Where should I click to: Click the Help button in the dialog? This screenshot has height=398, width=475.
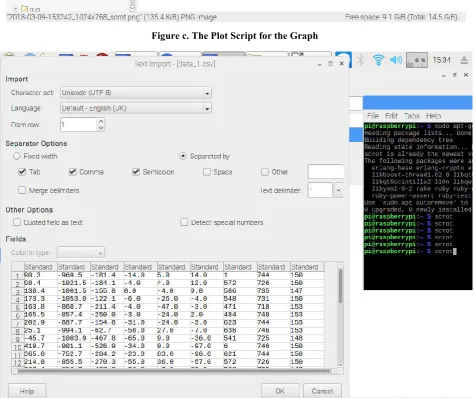27,391
